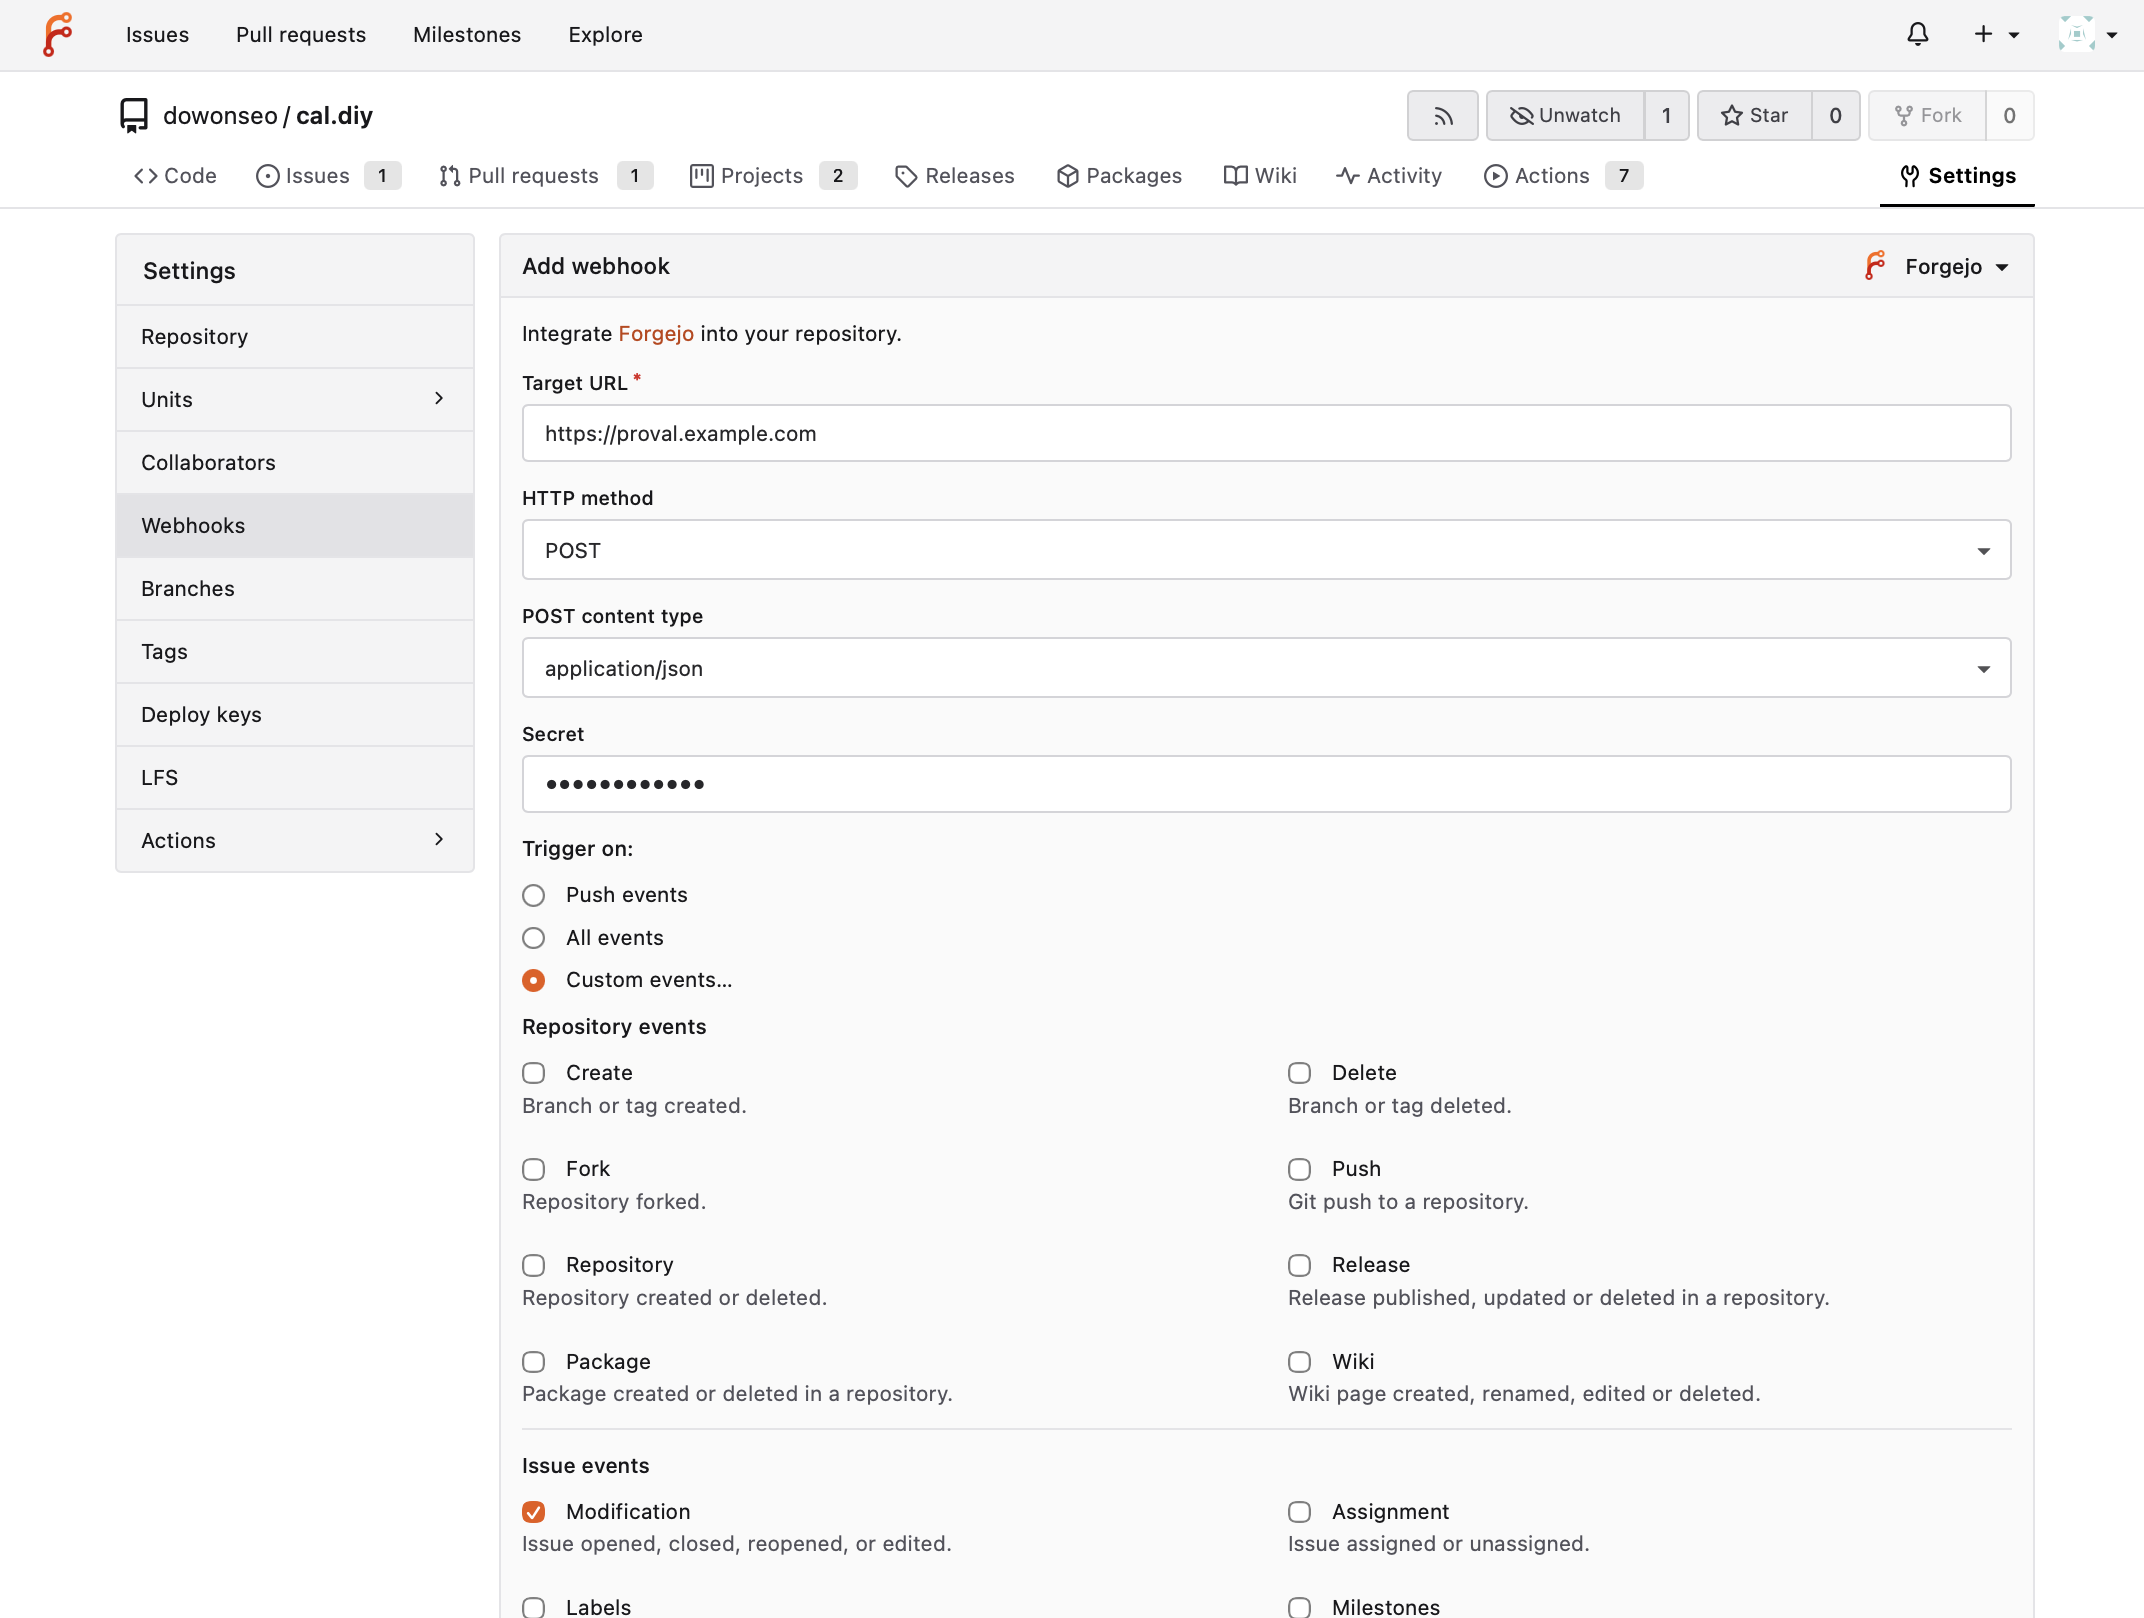Image resolution: width=2144 pixels, height=1618 pixels.
Task: Click the Secret input field
Action: 1266,784
